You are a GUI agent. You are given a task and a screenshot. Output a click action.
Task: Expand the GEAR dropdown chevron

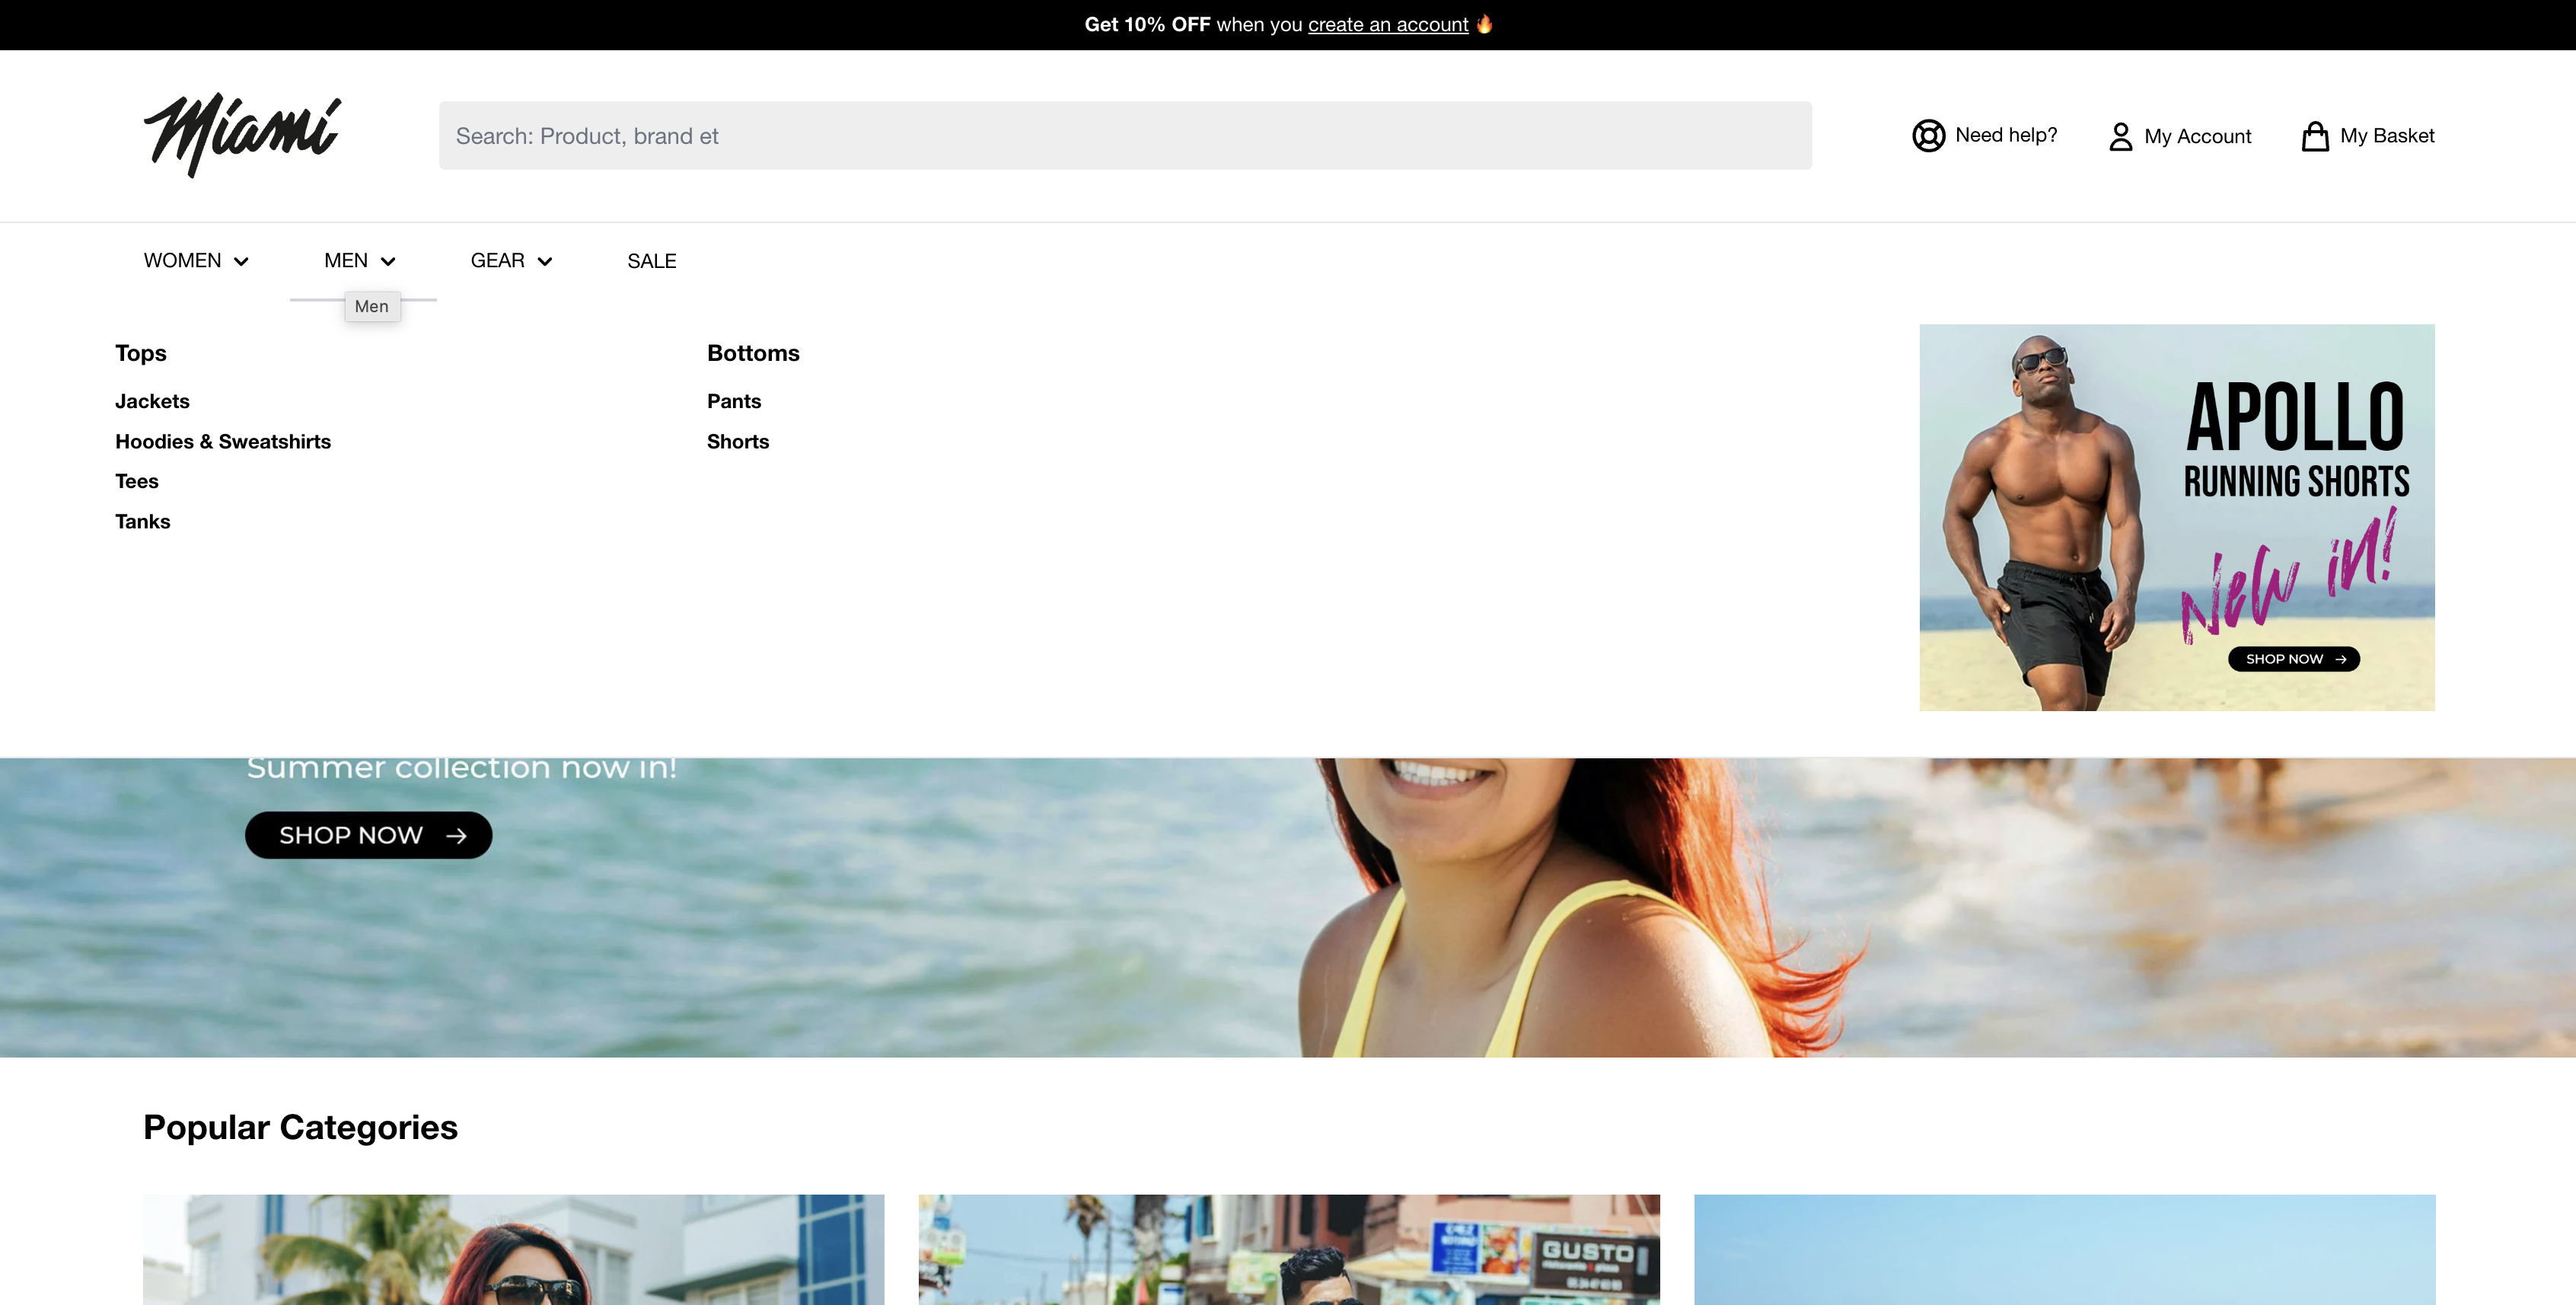point(545,262)
